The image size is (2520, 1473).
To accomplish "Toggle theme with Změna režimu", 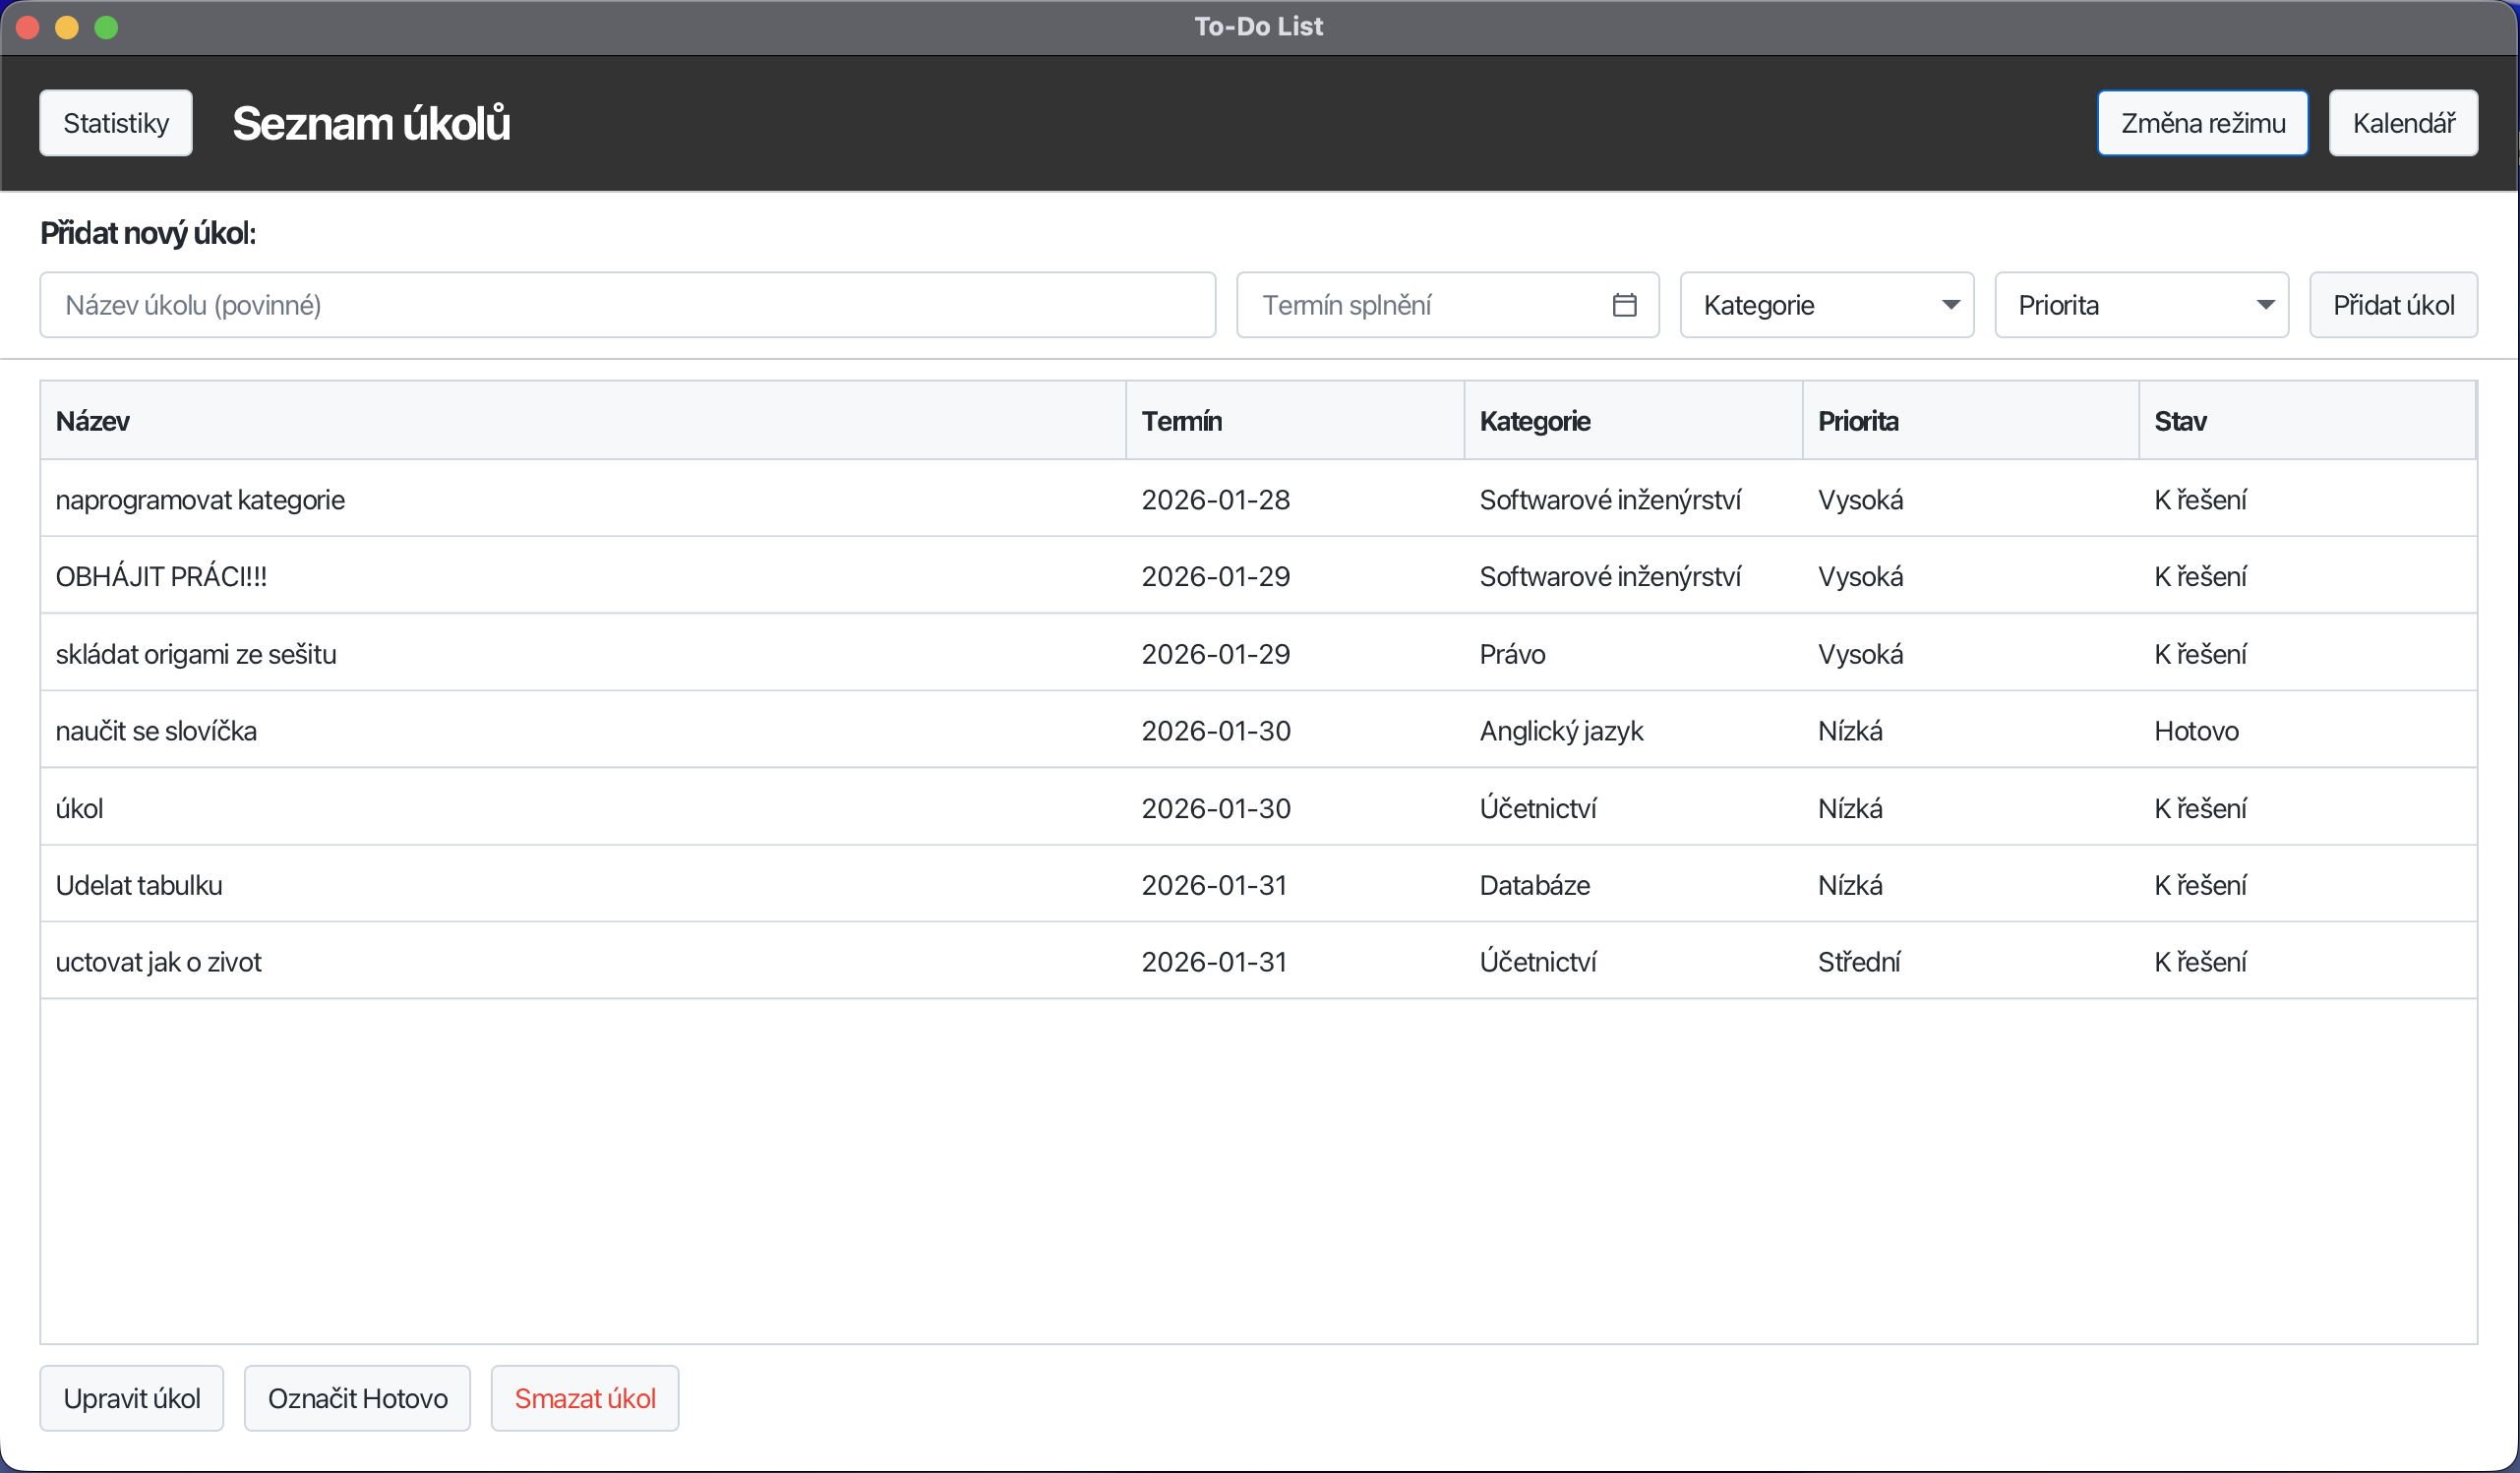I will [x=2202, y=123].
